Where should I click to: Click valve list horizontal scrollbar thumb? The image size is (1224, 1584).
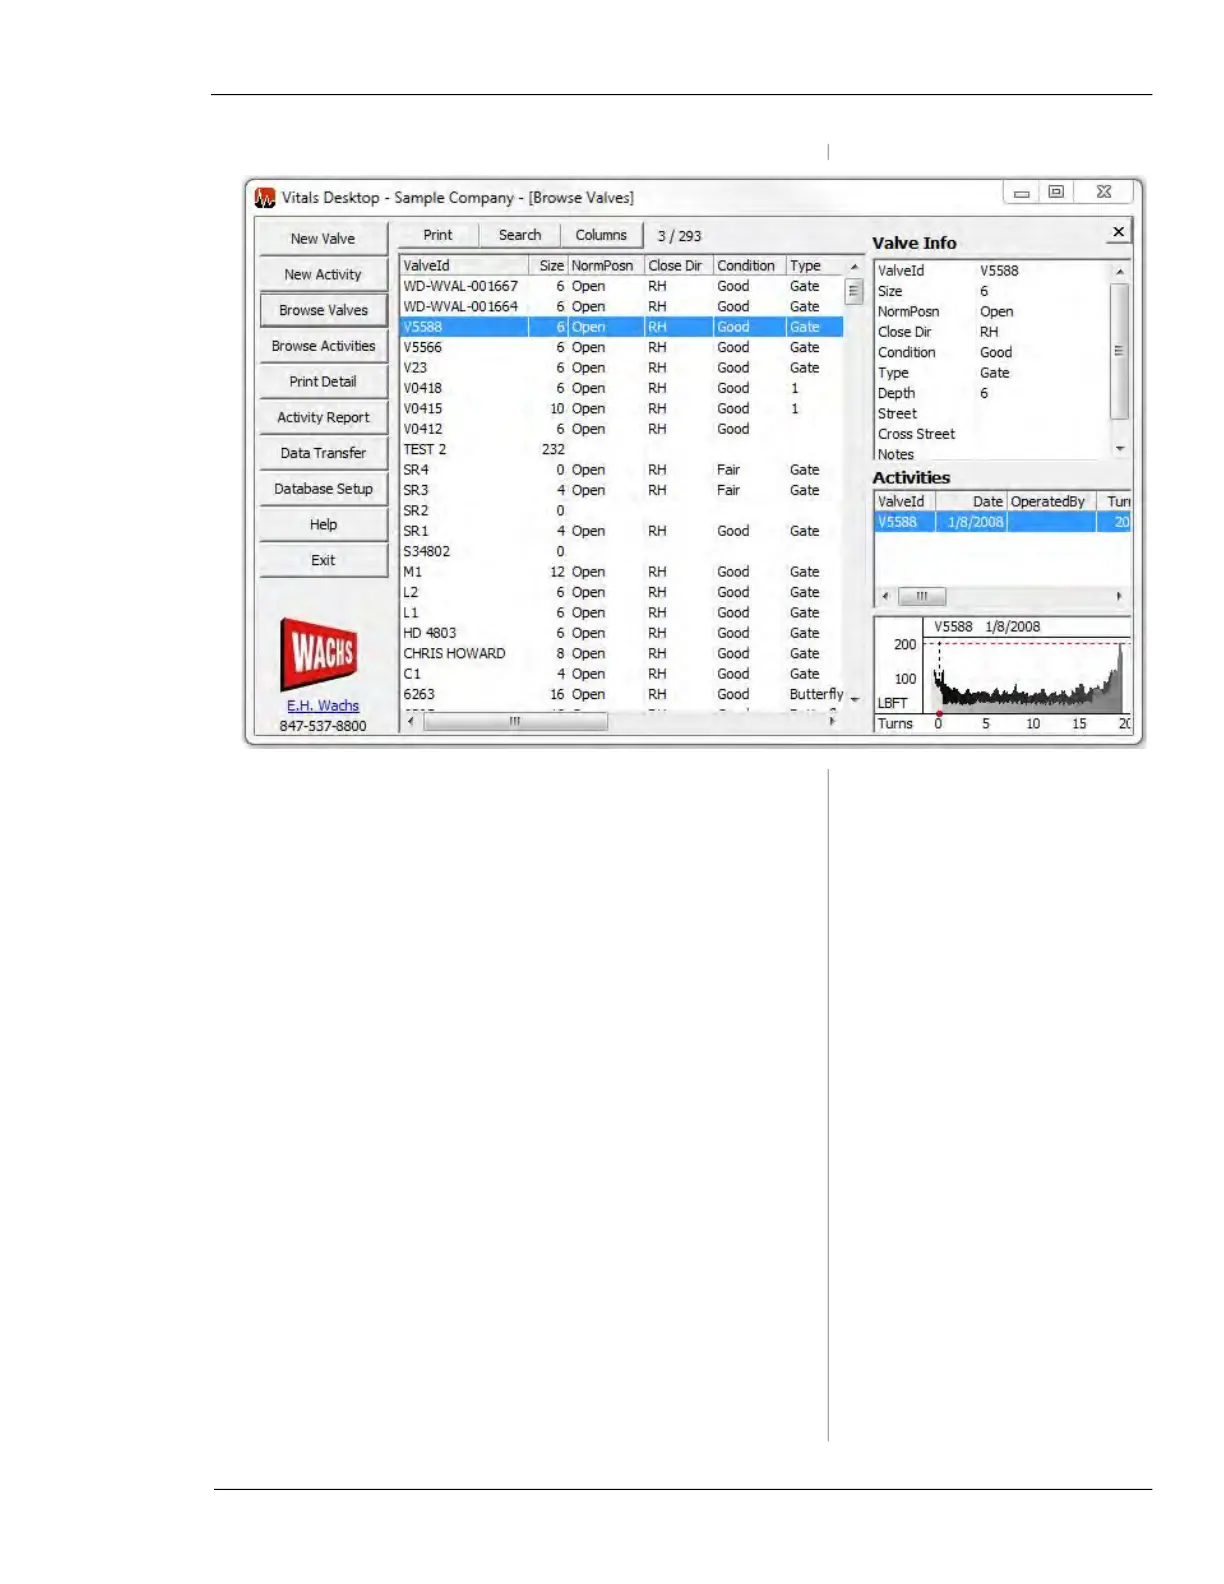pyautogui.click(x=515, y=721)
